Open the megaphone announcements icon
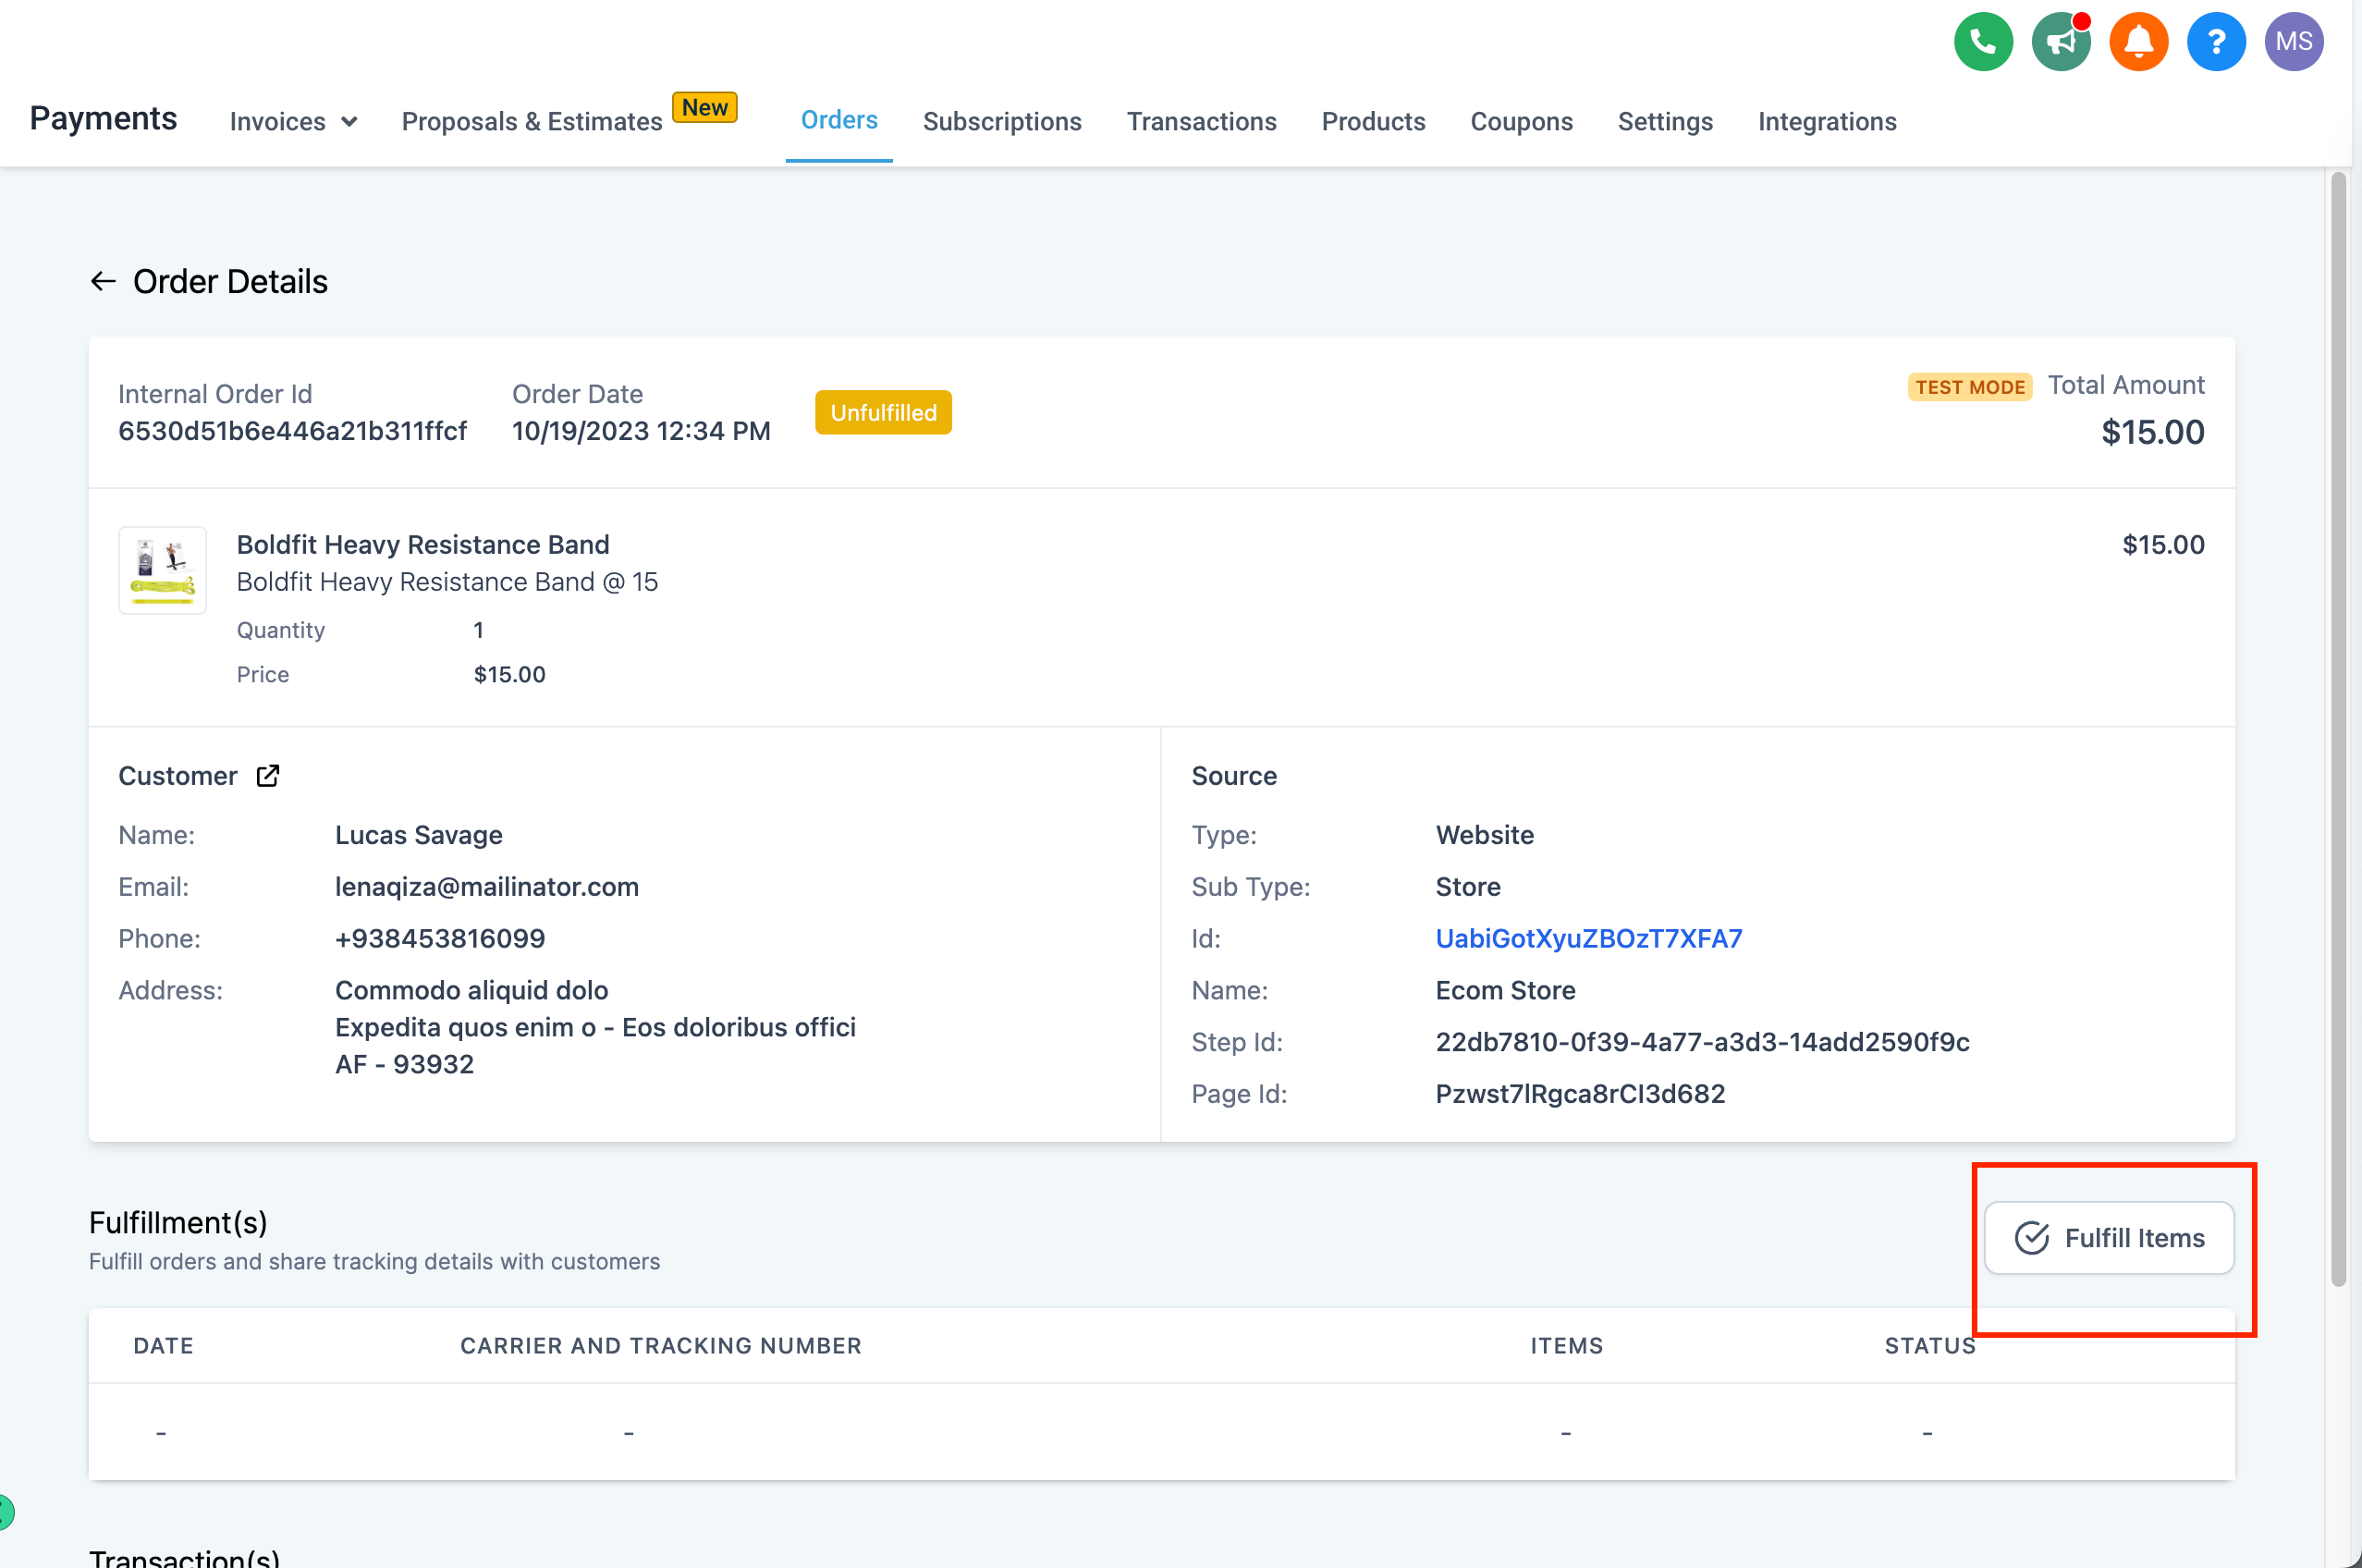Viewport: 2362px width, 1568px height. click(2061, 42)
